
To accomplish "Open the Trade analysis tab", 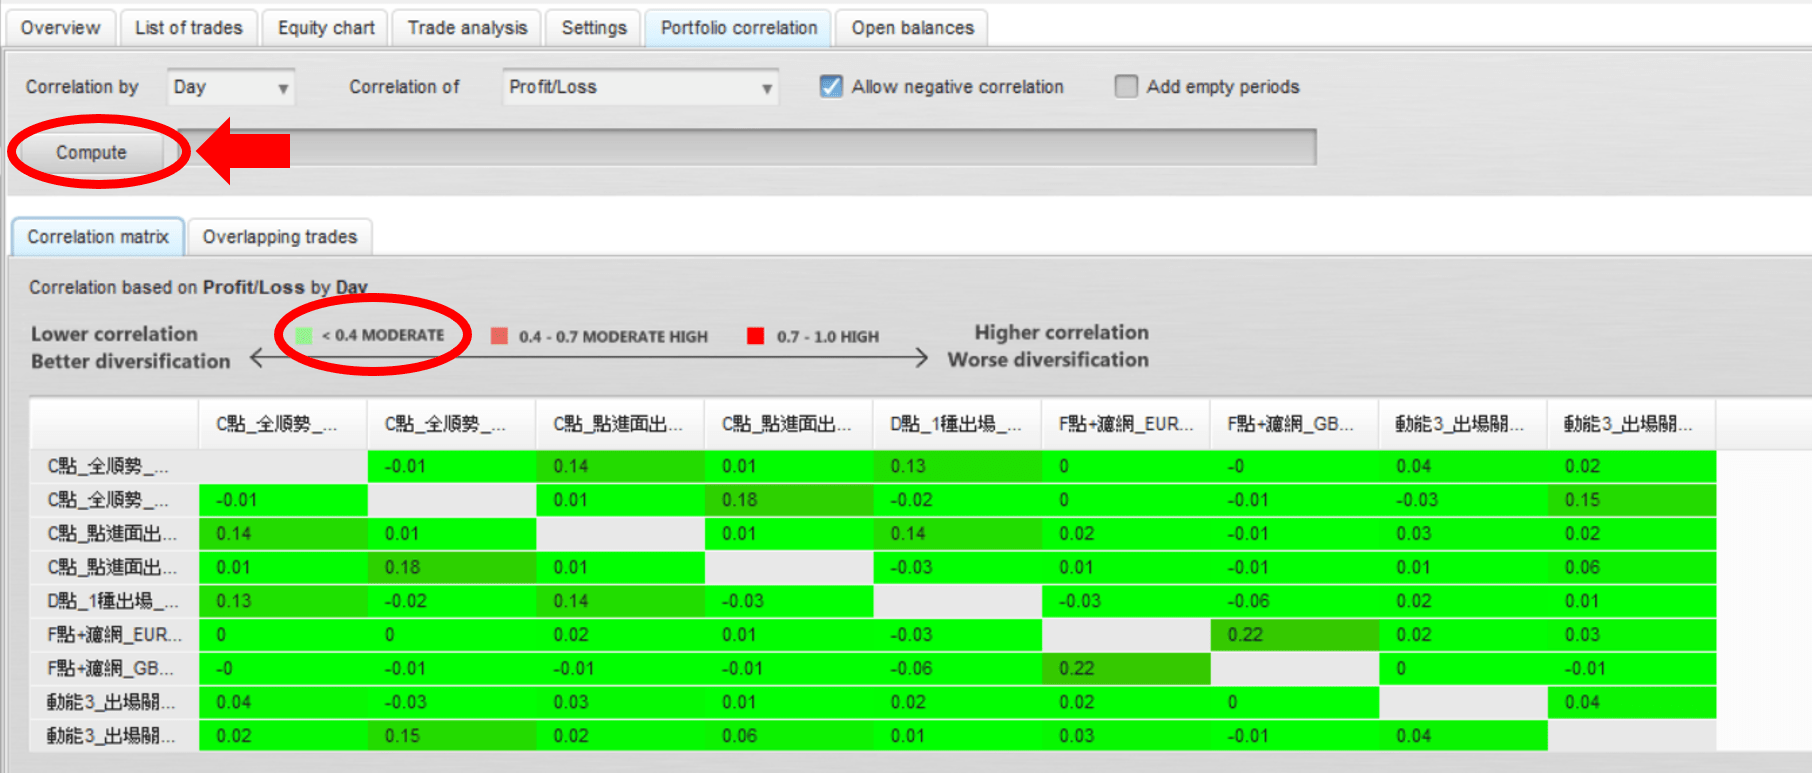I will [x=467, y=28].
